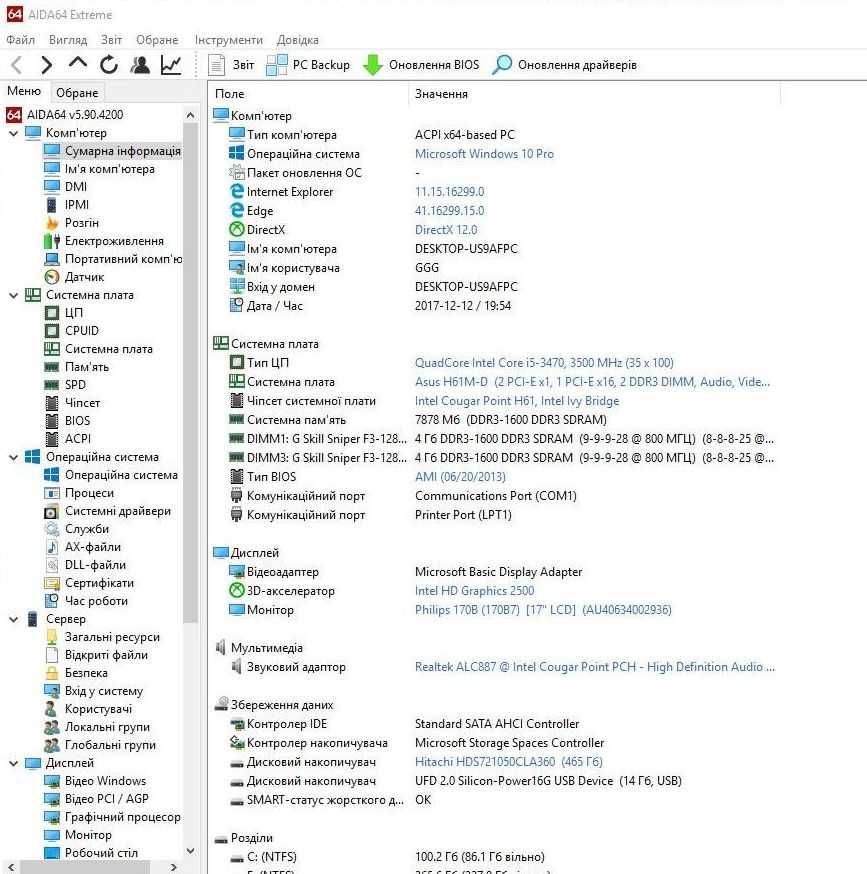Click Оновлення драйверів toolbar button
Image resolution: width=867 pixels, height=874 pixels.
point(564,65)
